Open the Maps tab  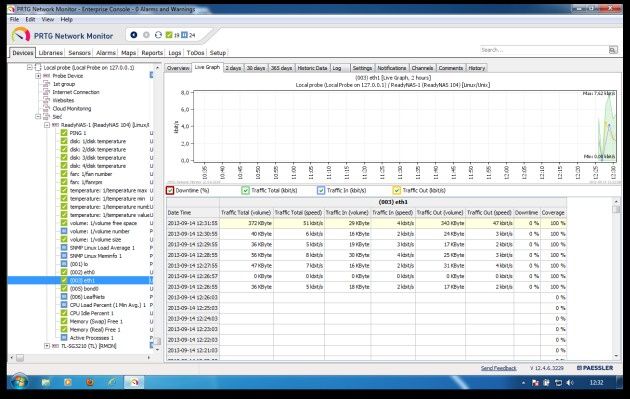pyautogui.click(x=129, y=53)
